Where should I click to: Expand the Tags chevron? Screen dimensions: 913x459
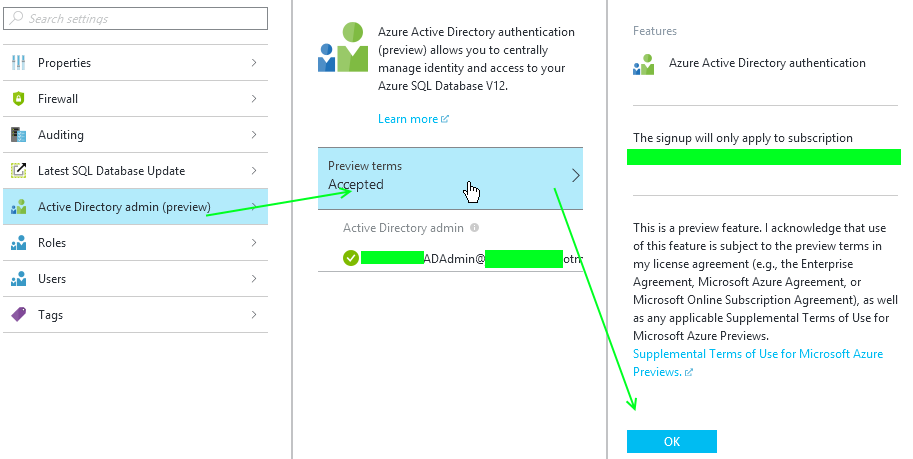(254, 315)
